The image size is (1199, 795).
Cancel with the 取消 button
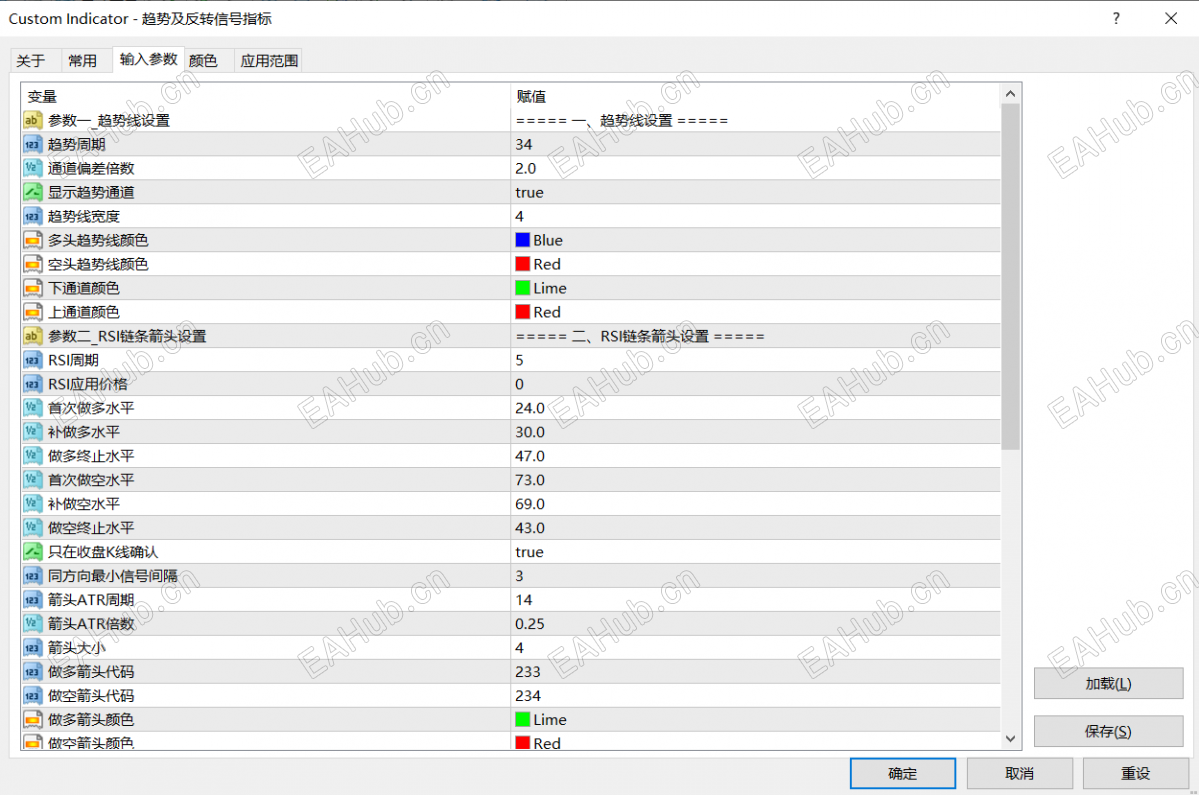(1019, 774)
